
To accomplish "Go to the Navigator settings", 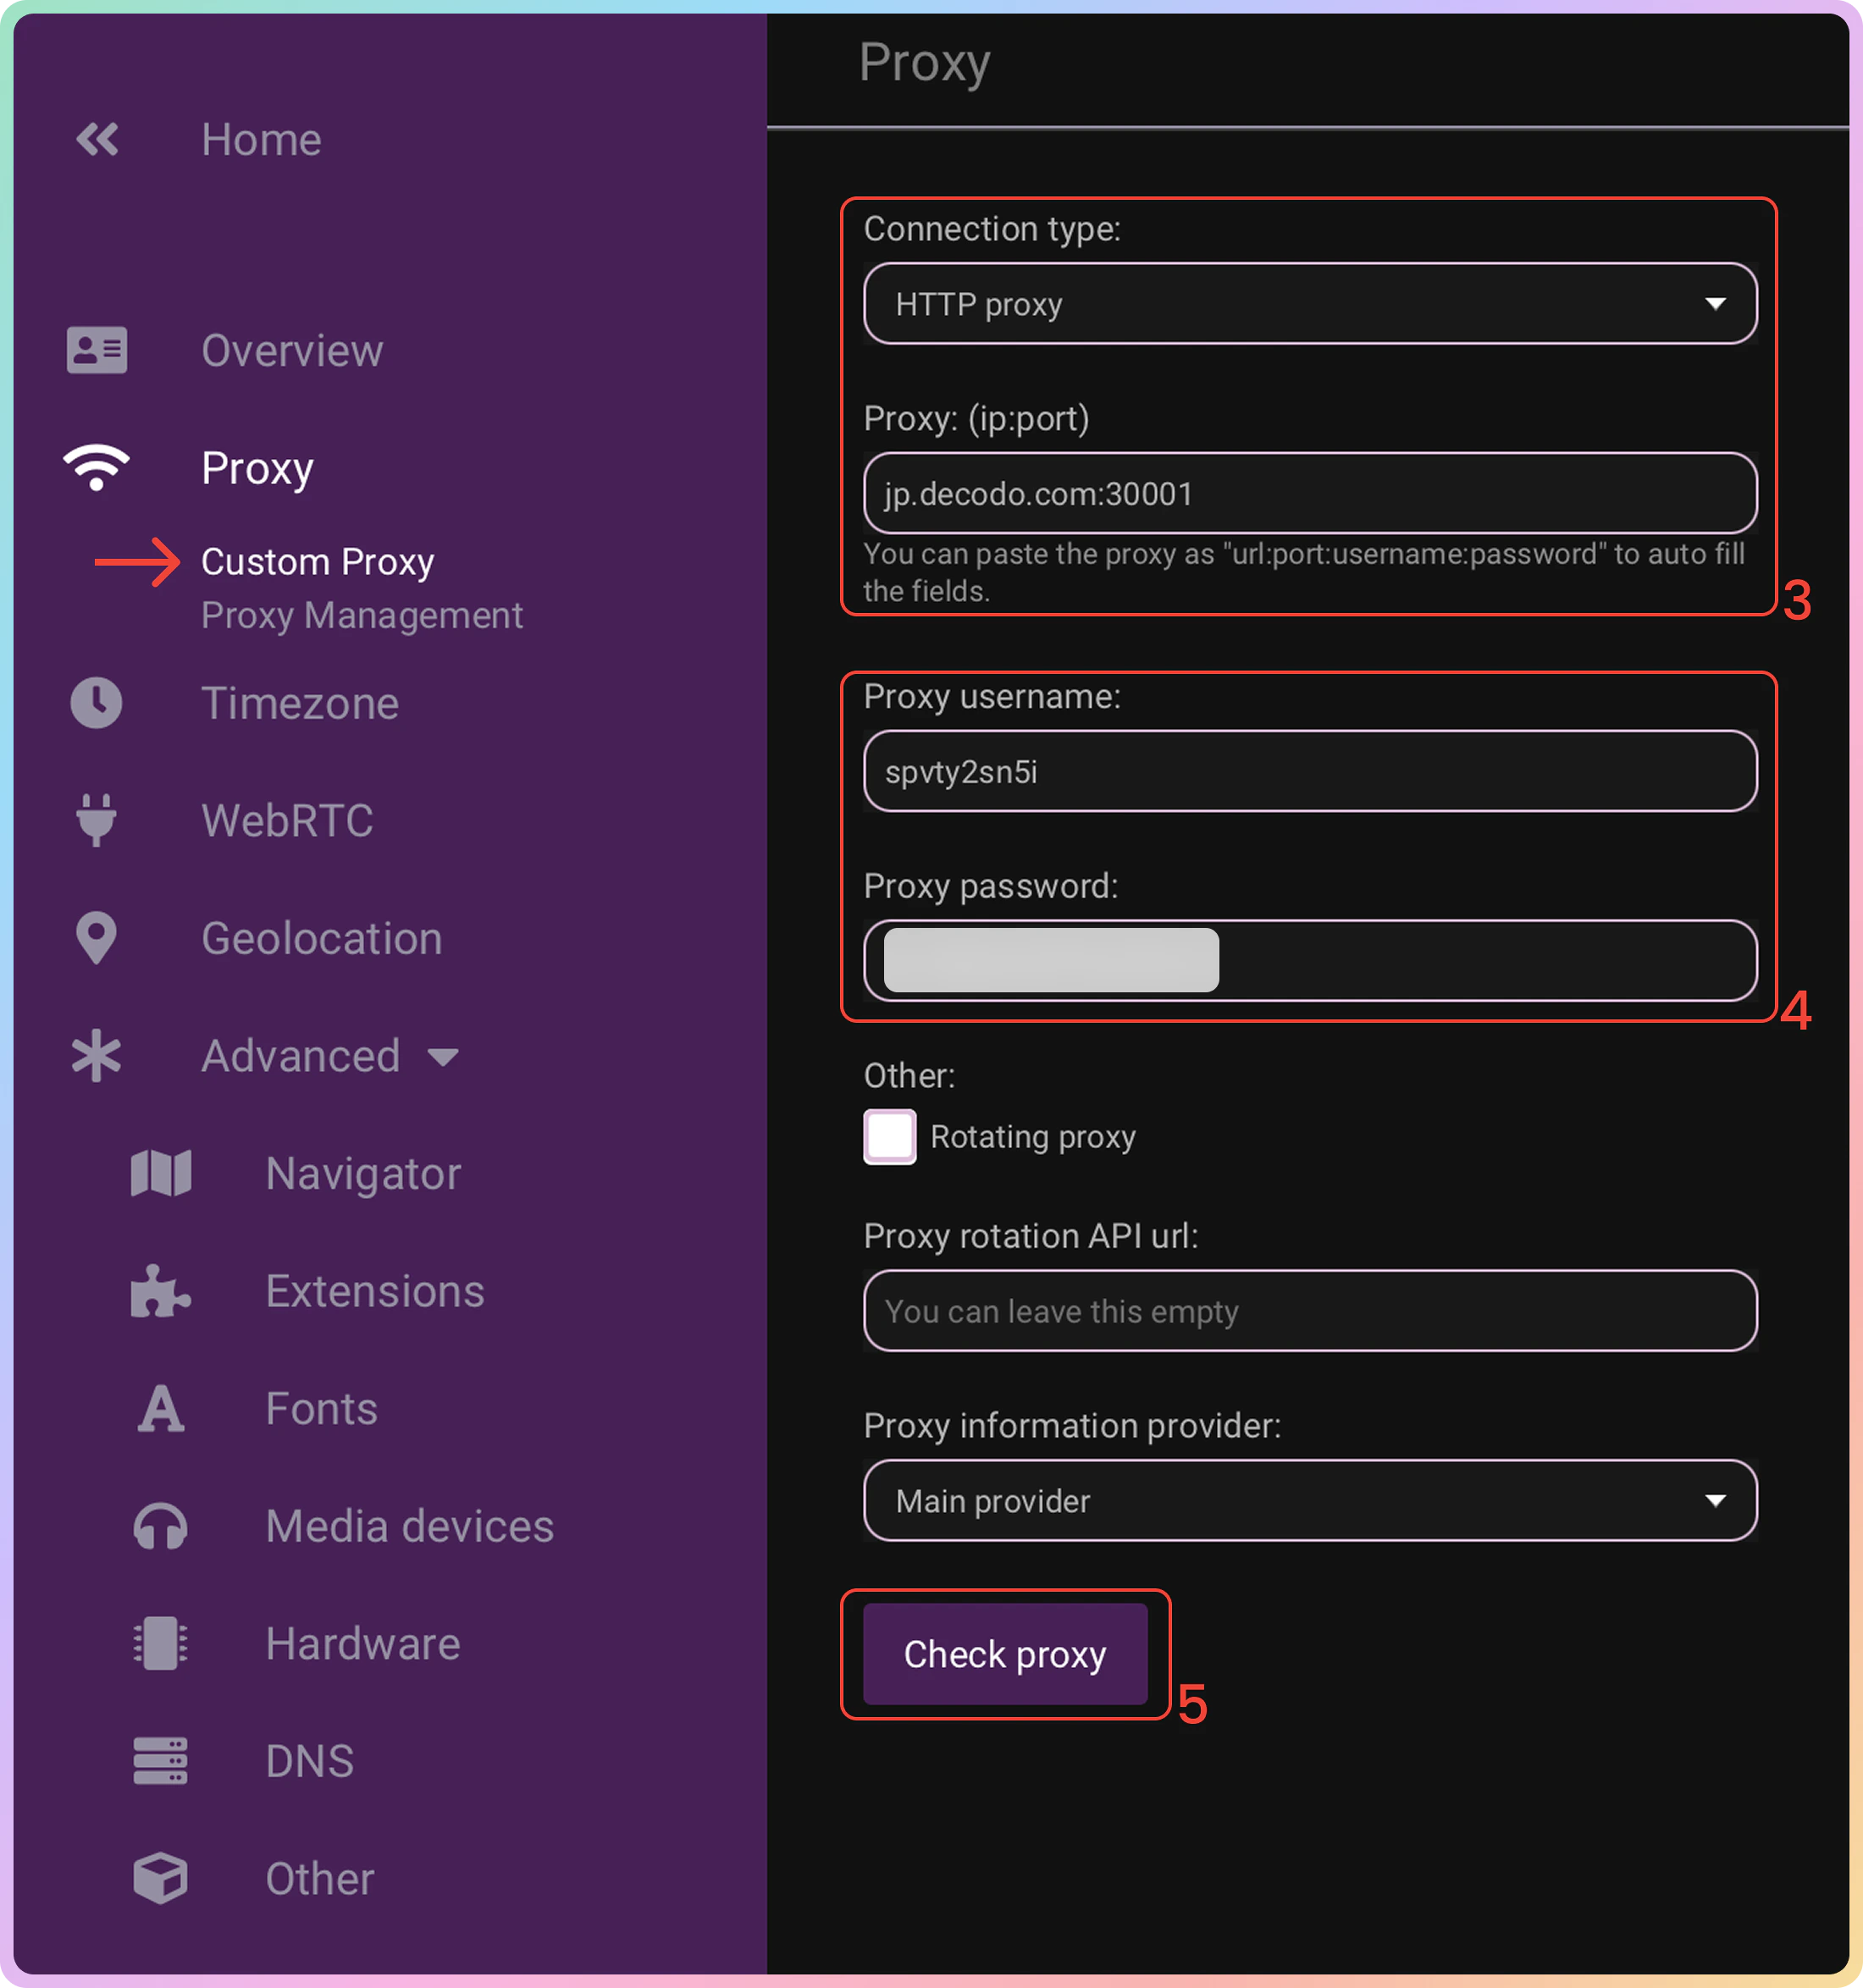I will point(363,1174).
